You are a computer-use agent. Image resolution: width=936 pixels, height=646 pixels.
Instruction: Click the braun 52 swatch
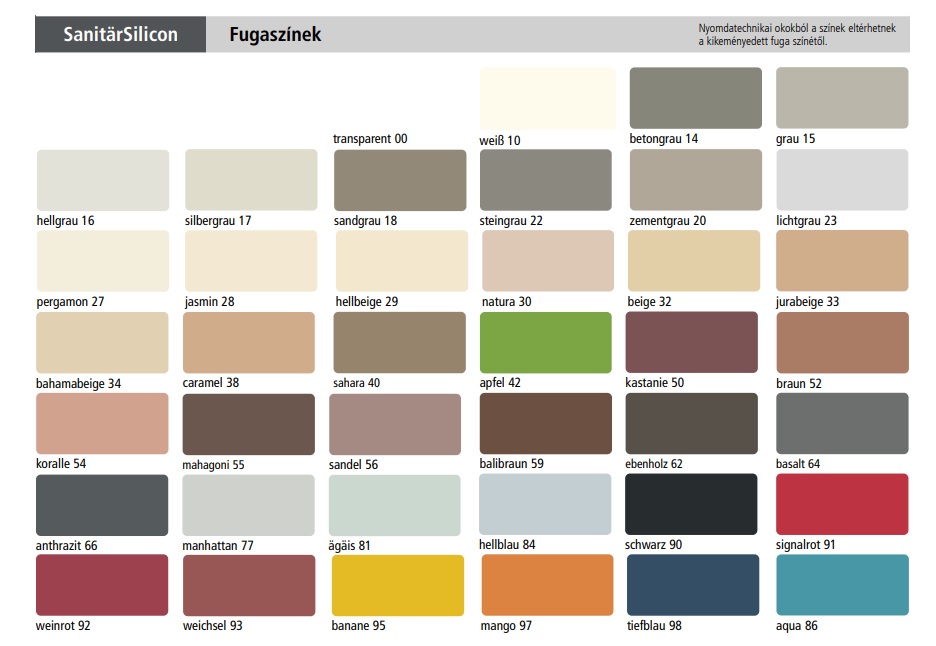(842, 343)
